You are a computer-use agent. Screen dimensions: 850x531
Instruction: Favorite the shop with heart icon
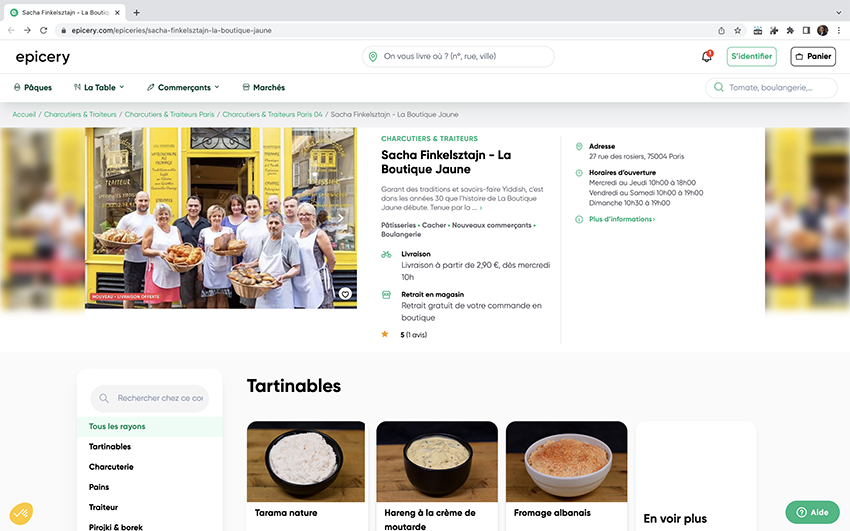pyautogui.click(x=345, y=294)
